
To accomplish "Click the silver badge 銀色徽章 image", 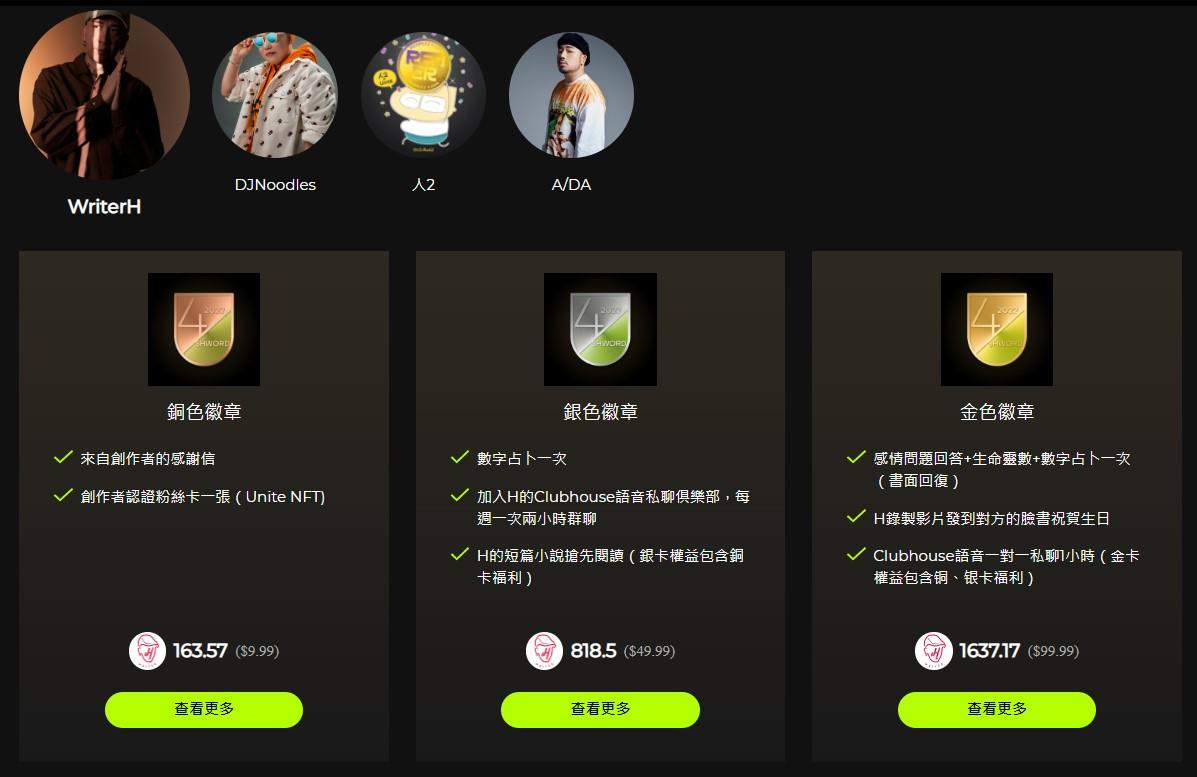I will coord(600,329).
